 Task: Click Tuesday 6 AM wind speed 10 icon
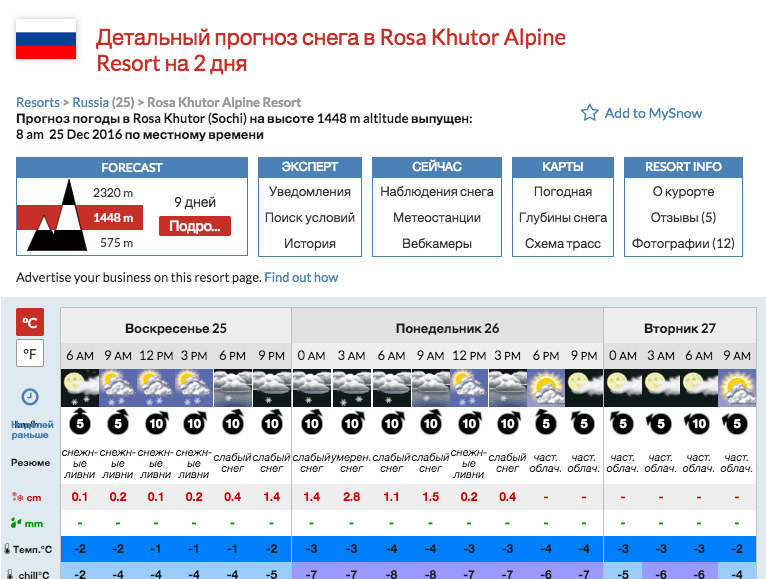point(698,423)
